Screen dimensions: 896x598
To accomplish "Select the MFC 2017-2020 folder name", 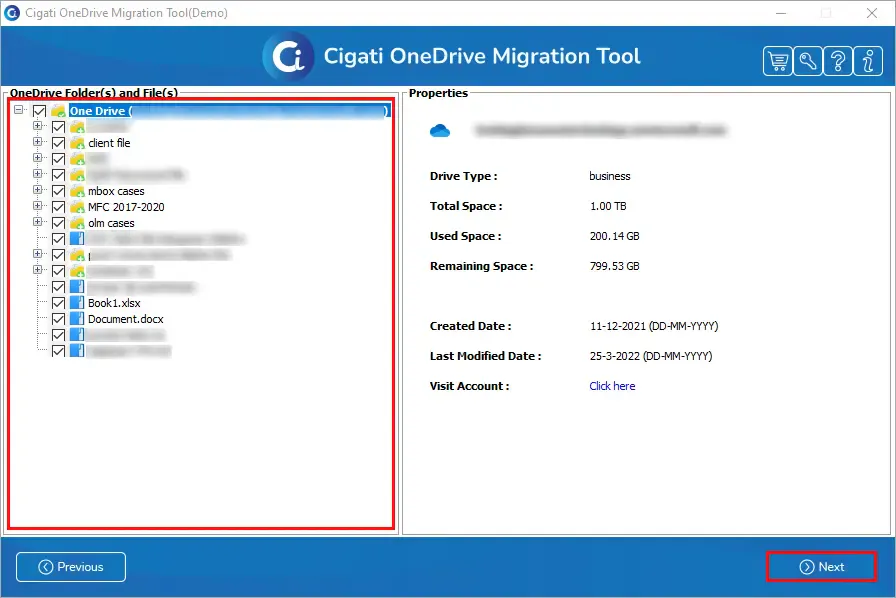I will 126,207.
